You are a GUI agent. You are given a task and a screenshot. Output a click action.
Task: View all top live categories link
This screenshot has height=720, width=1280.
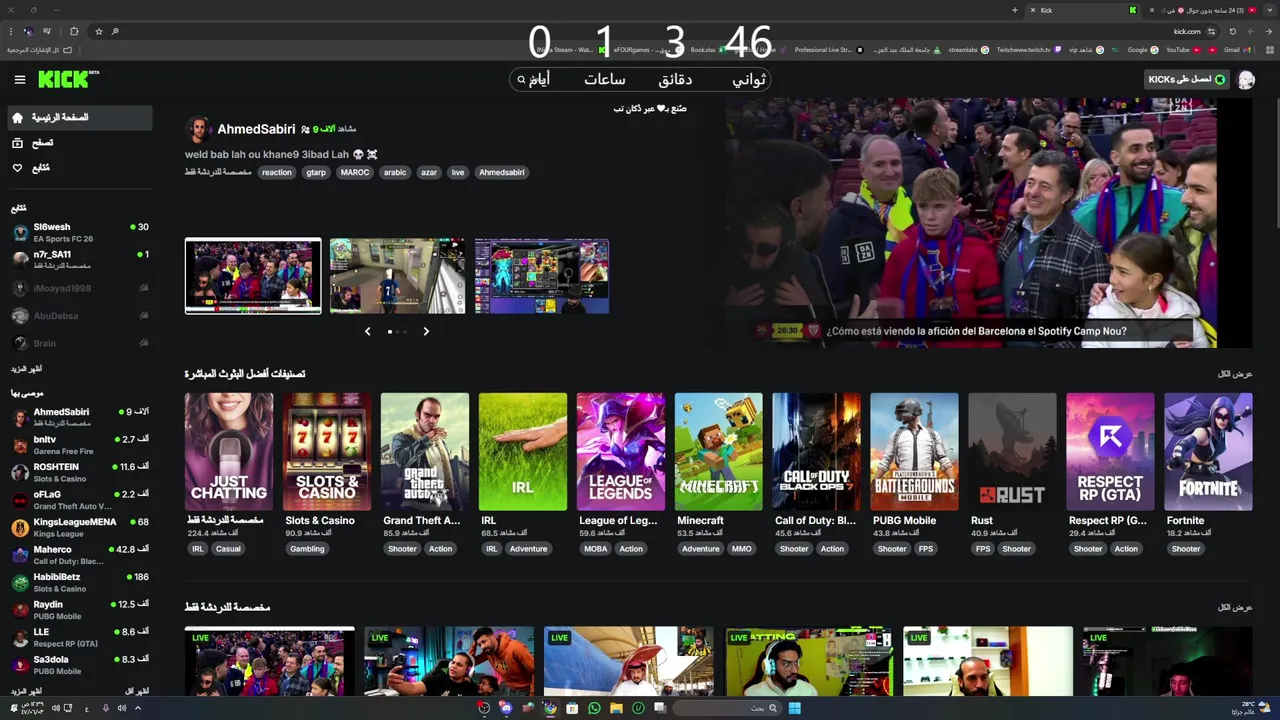(x=1235, y=374)
